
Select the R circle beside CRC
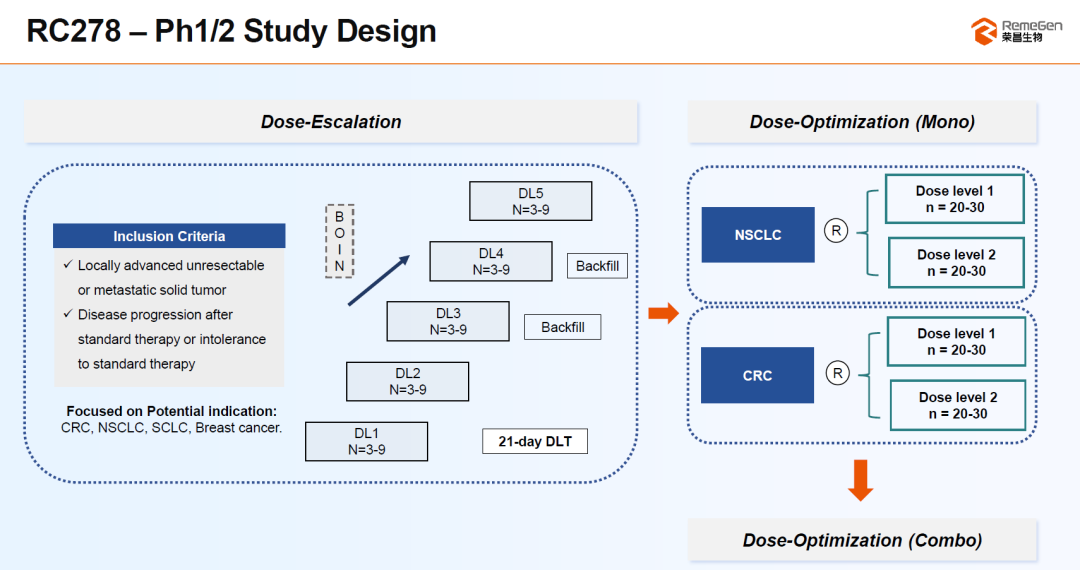coord(837,373)
